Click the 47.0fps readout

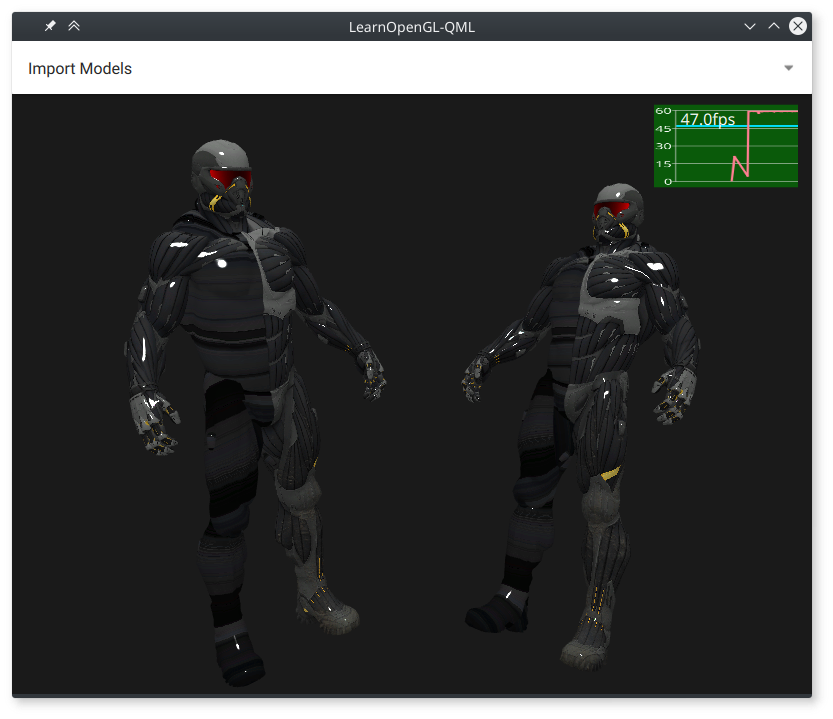point(708,120)
